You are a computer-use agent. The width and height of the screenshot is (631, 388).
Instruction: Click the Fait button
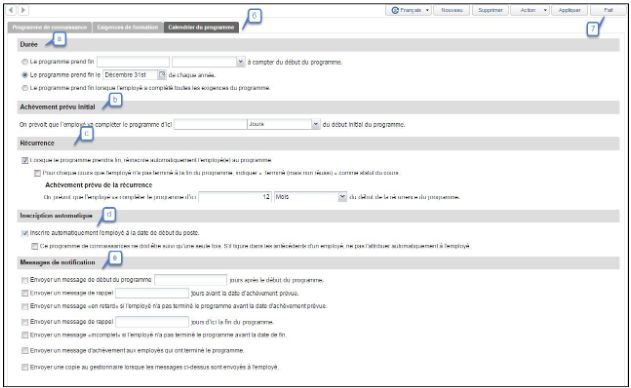click(608, 10)
